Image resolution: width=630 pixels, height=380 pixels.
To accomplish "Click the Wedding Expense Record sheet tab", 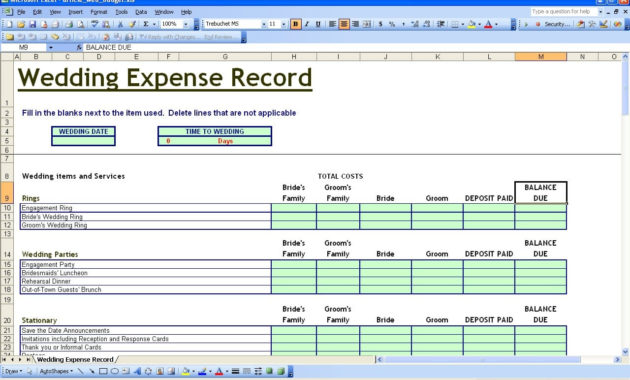I will click(x=75, y=360).
